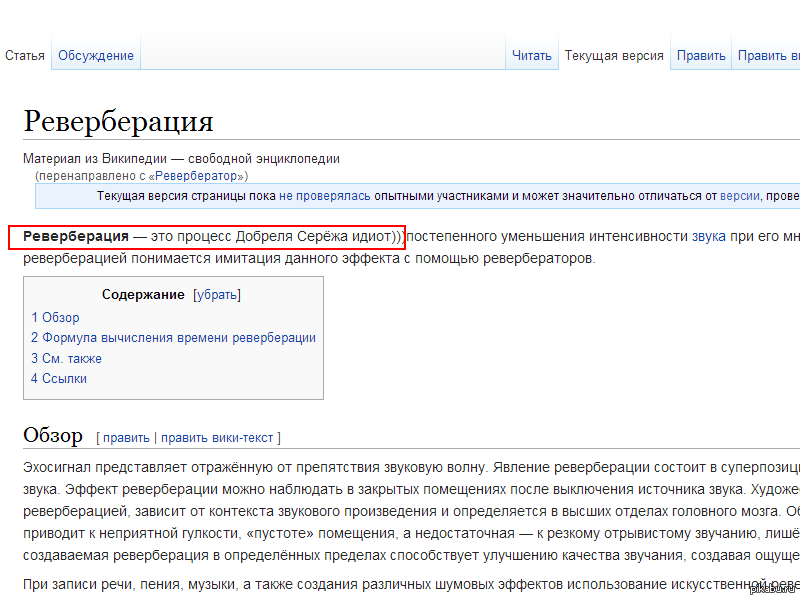Click 'править вики-текст' beside Обзор heading
The height and width of the screenshot is (600, 800).
218,438
